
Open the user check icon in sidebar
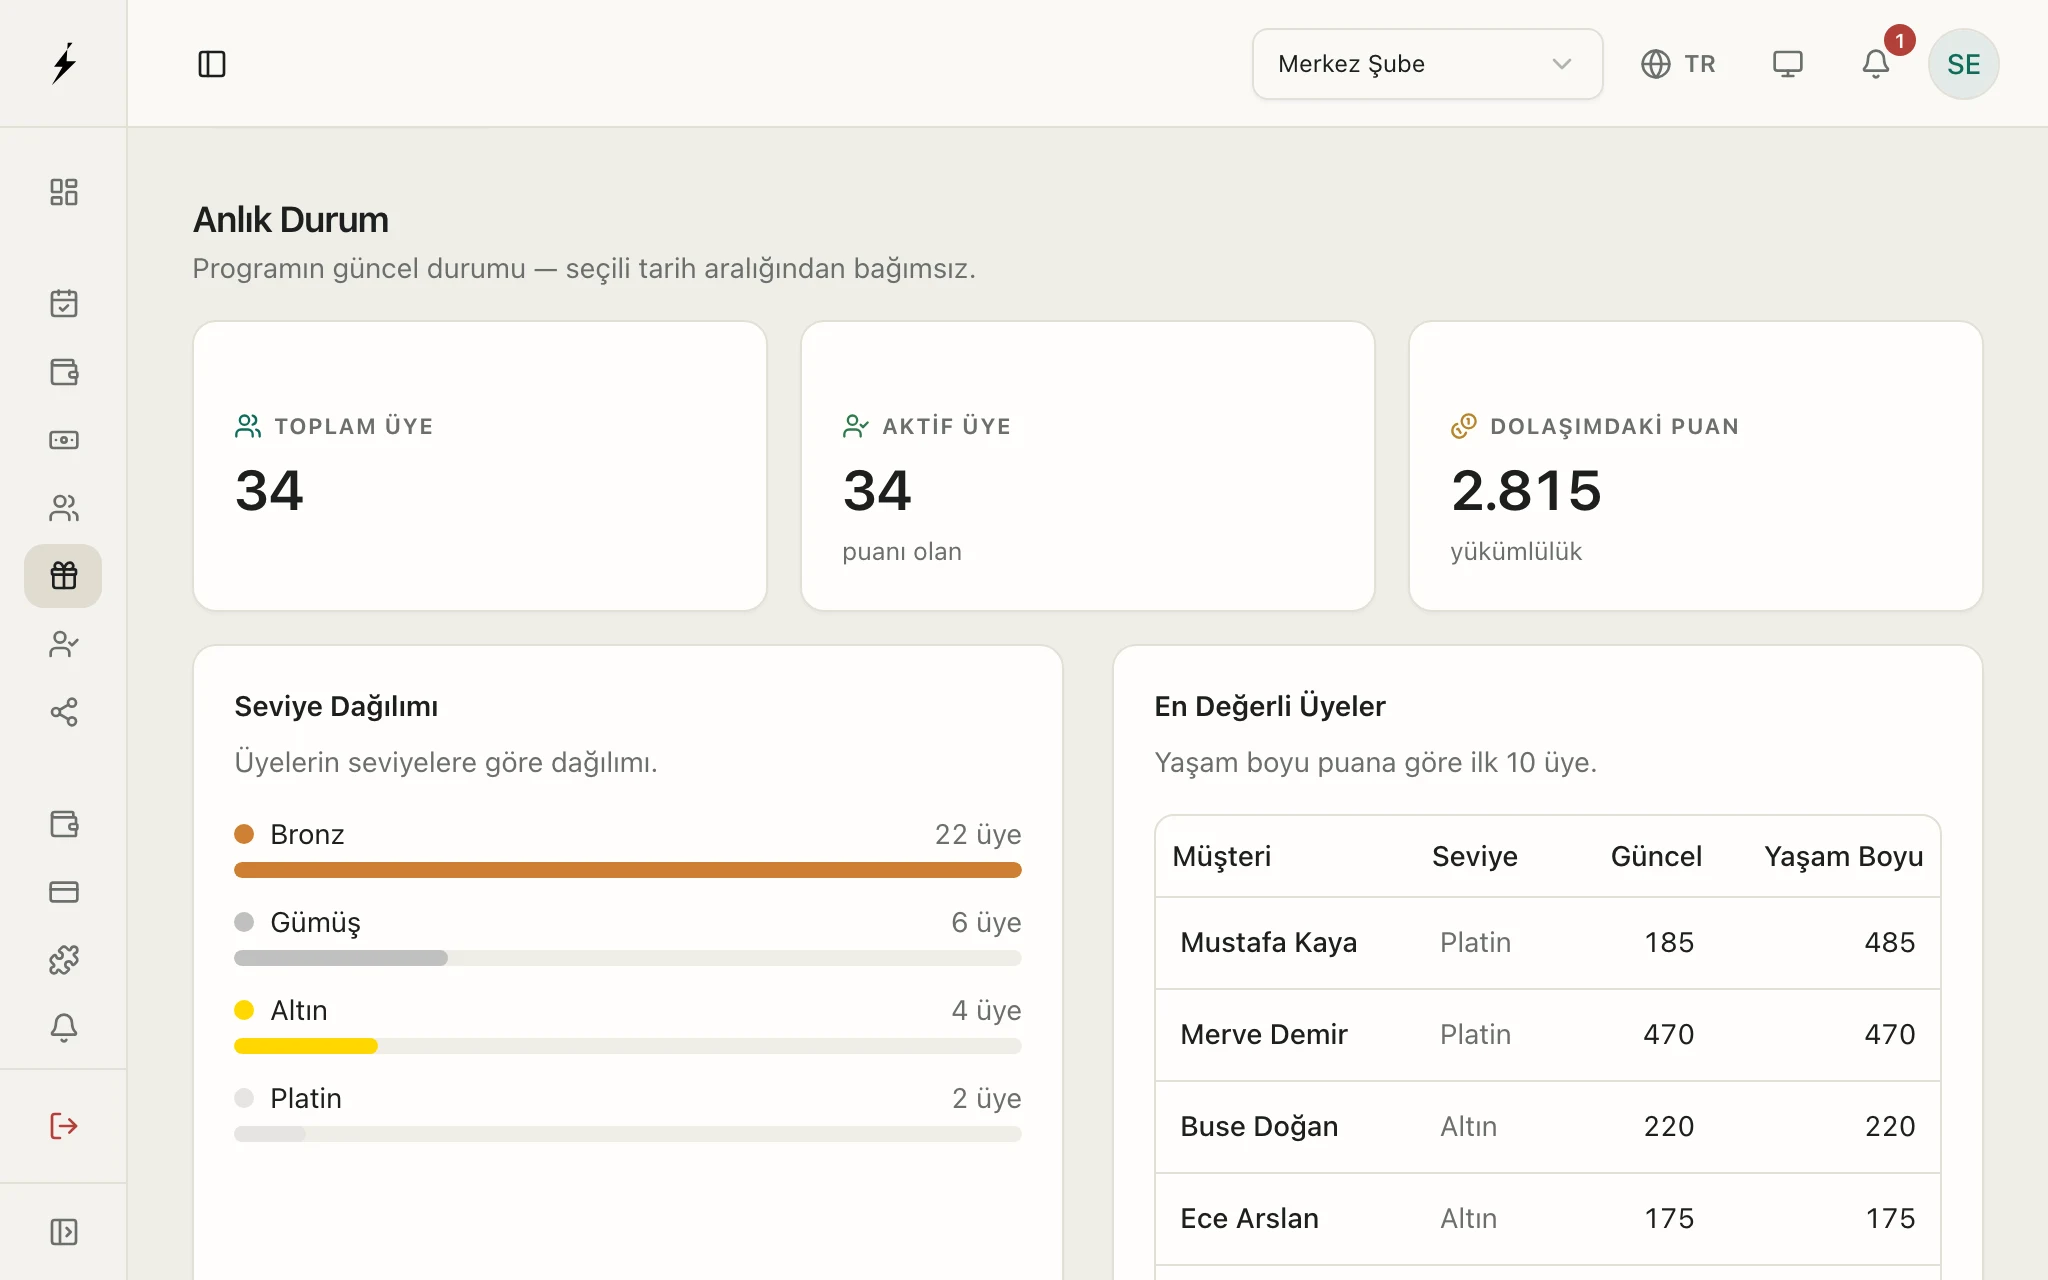[64, 644]
